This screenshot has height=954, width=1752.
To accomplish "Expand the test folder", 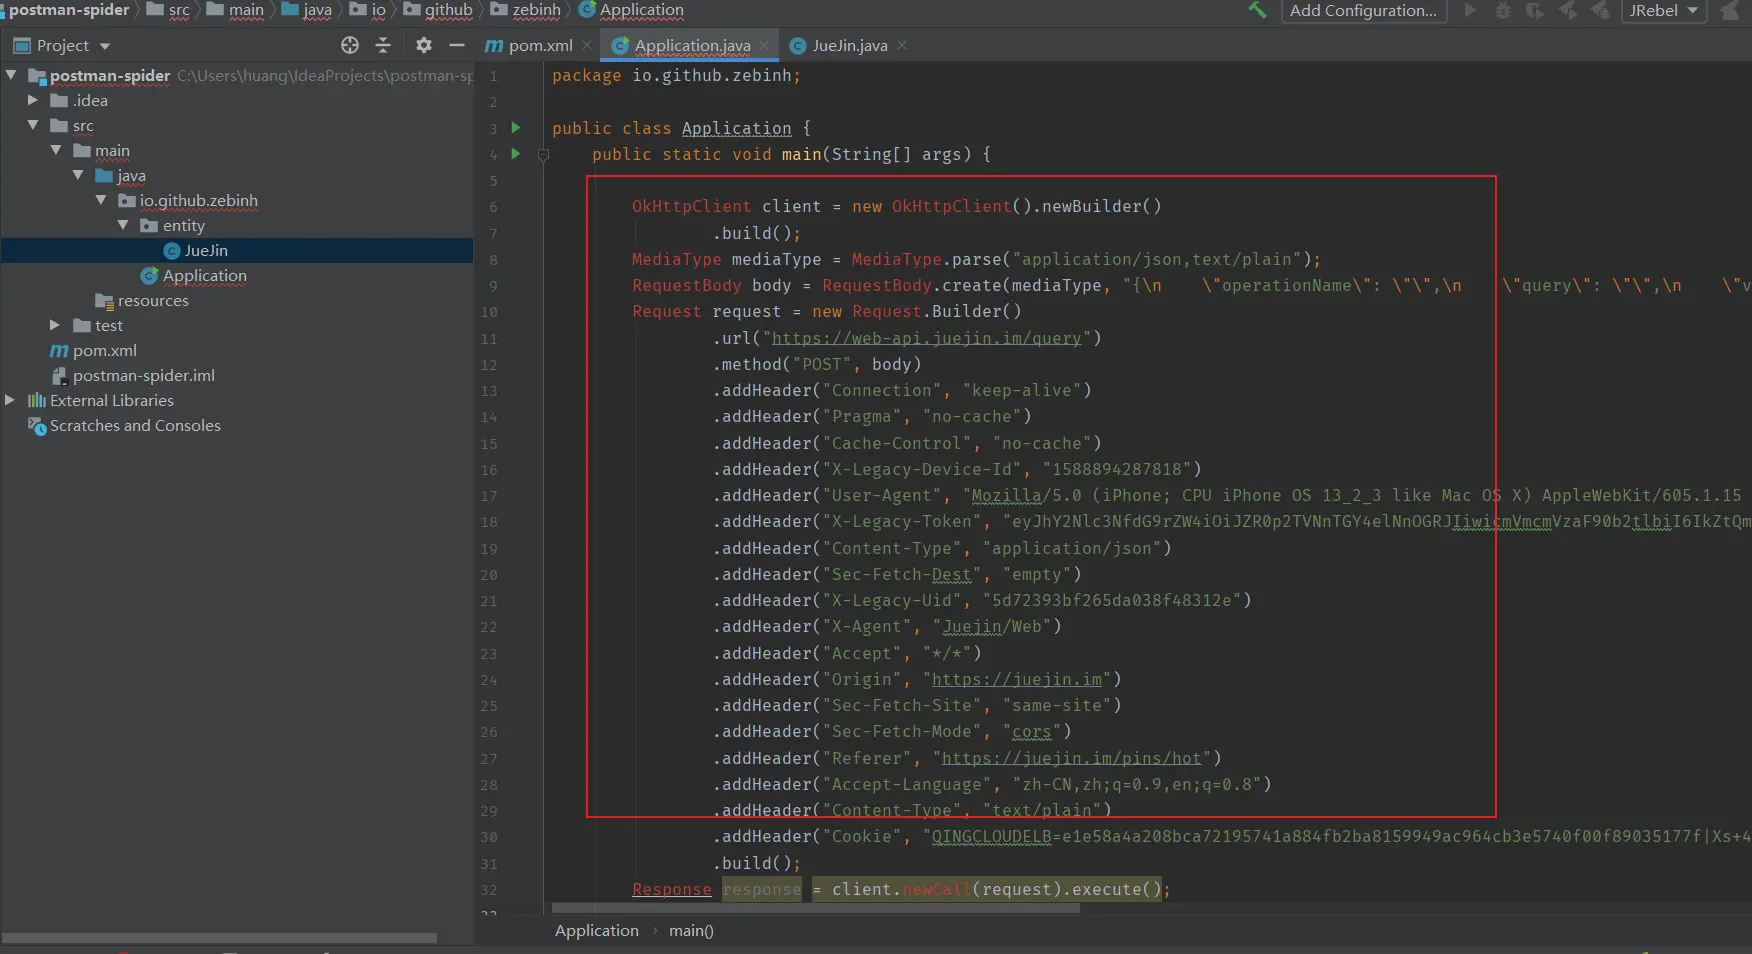I will tap(56, 325).
